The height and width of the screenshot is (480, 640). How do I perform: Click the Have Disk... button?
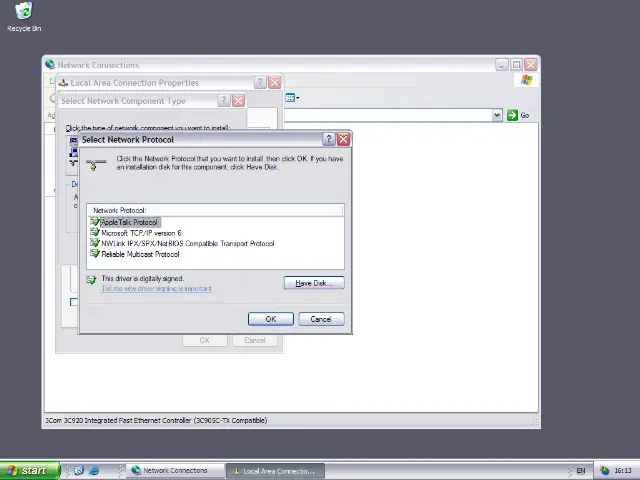coord(313,283)
